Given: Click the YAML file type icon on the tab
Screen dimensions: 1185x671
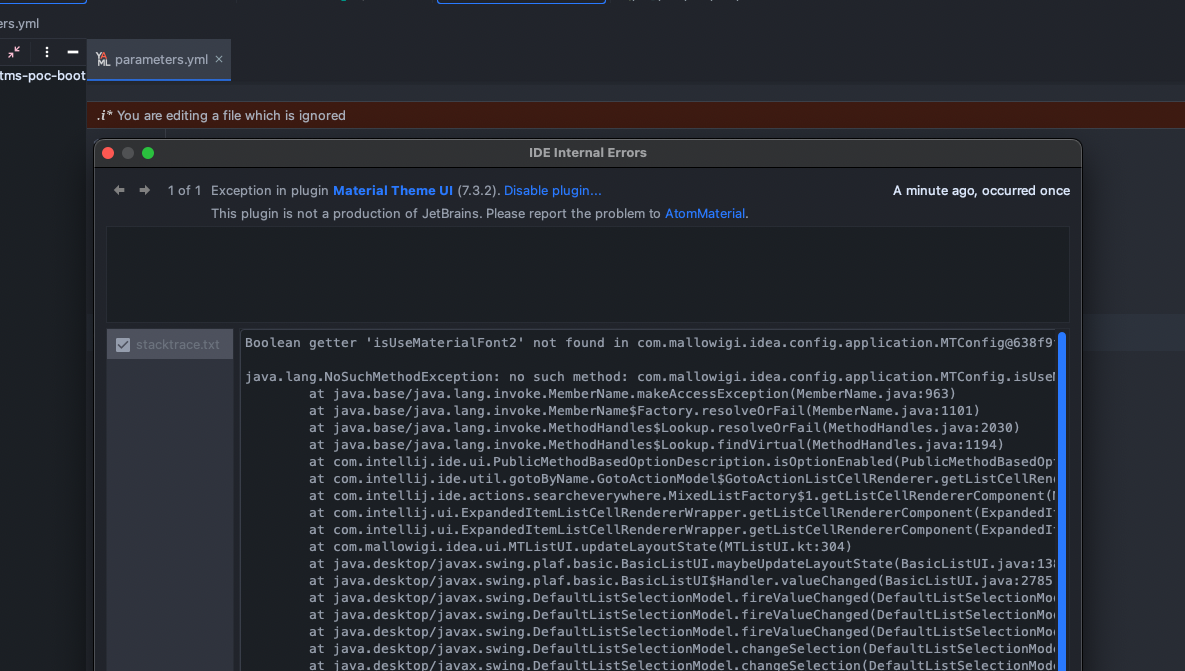Looking at the screenshot, I should coord(104,59).
